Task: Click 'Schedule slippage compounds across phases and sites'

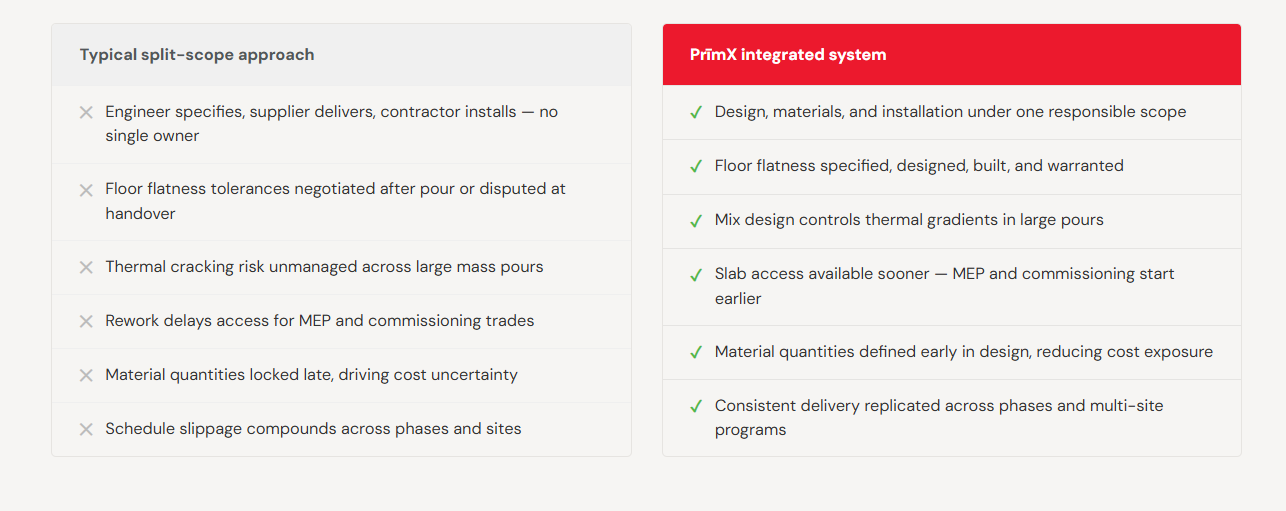Action: tap(313, 429)
